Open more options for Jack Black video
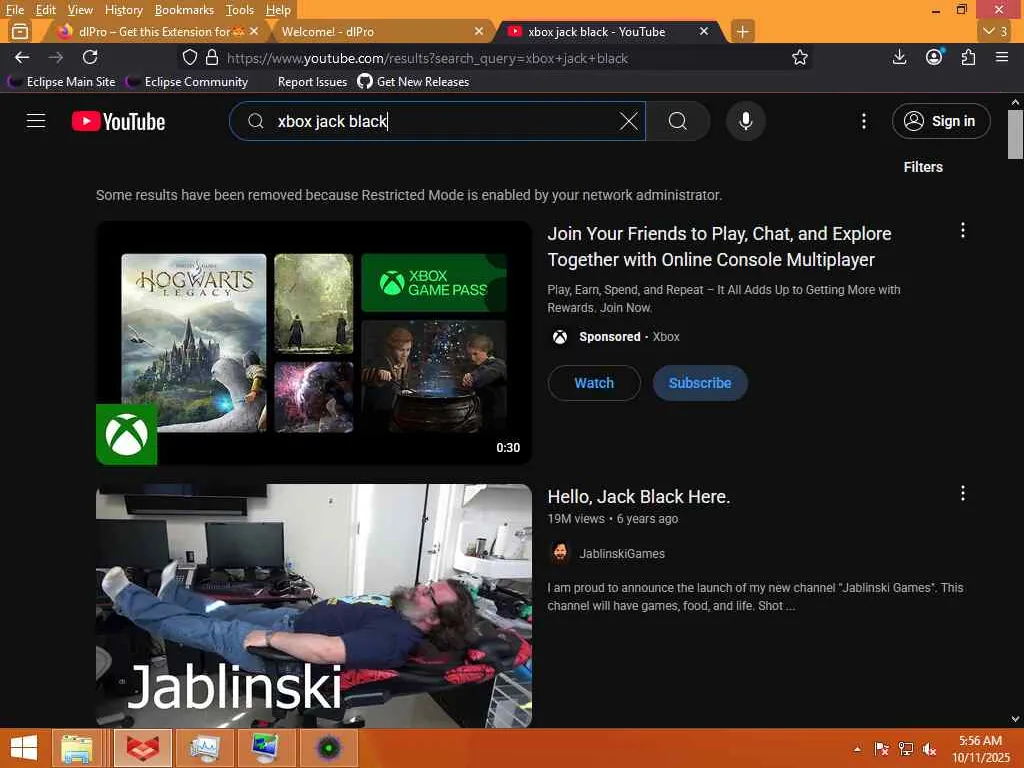This screenshot has width=1024, height=768. (x=963, y=493)
